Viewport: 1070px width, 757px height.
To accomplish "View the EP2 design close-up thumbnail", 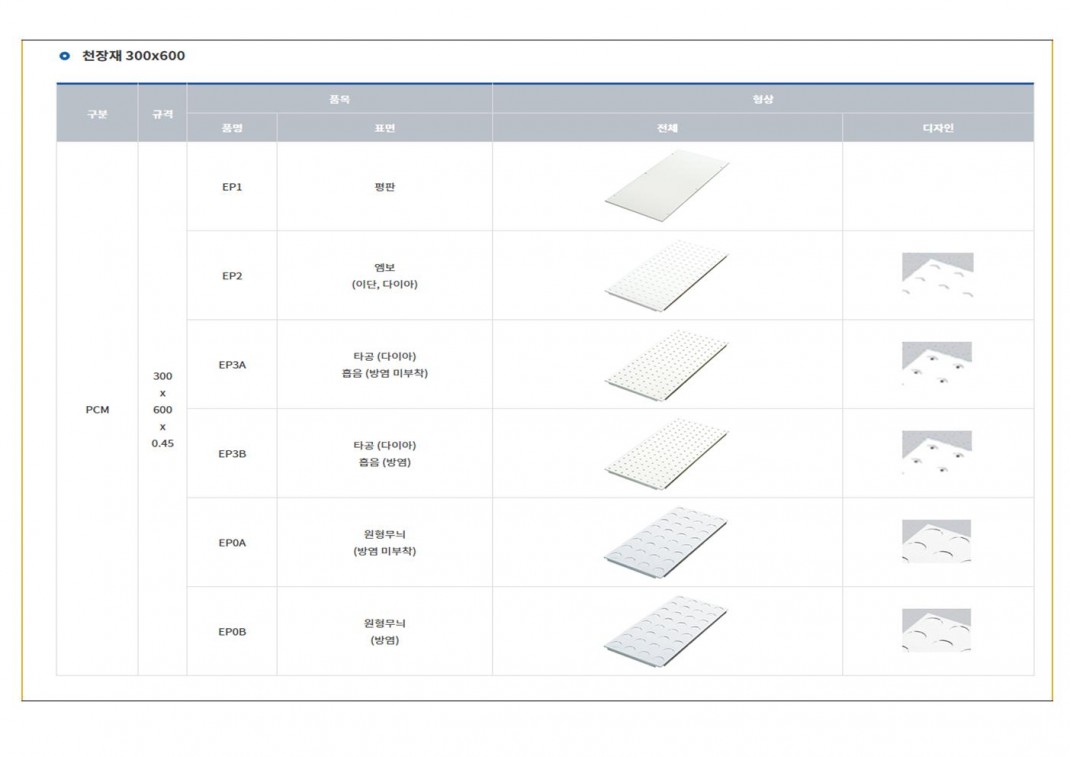I will [937, 276].
